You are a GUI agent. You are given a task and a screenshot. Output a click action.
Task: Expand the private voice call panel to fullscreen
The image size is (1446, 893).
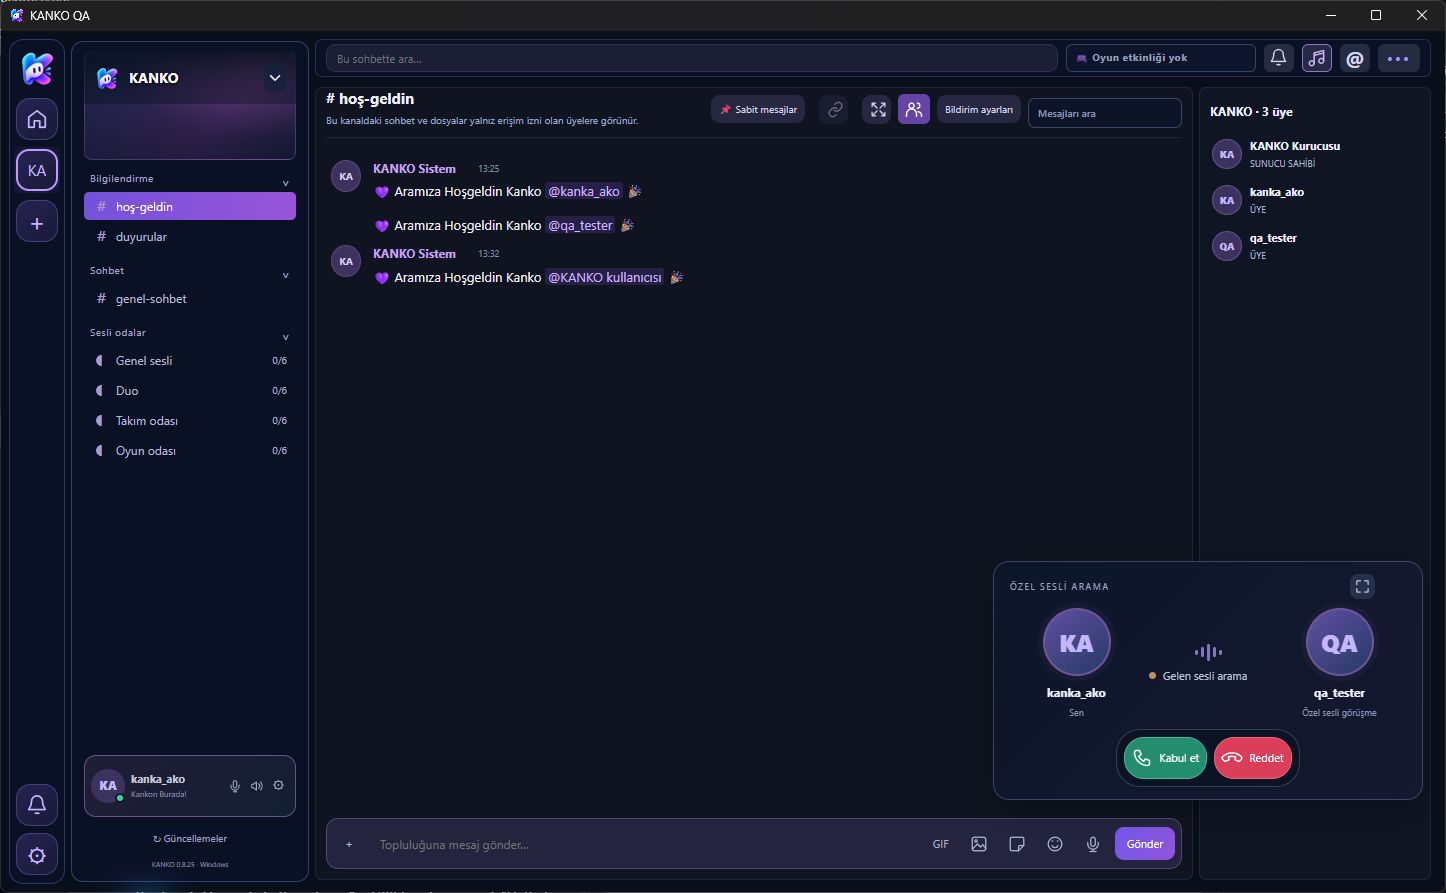(1362, 587)
